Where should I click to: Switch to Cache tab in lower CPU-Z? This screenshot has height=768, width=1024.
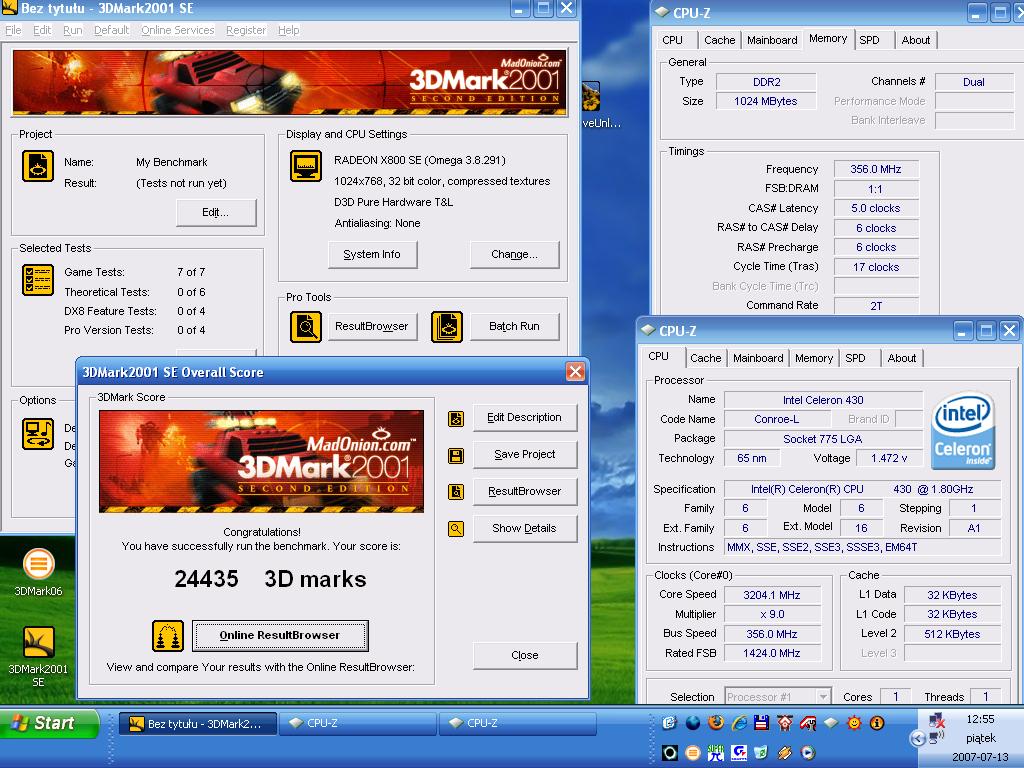point(705,358)
